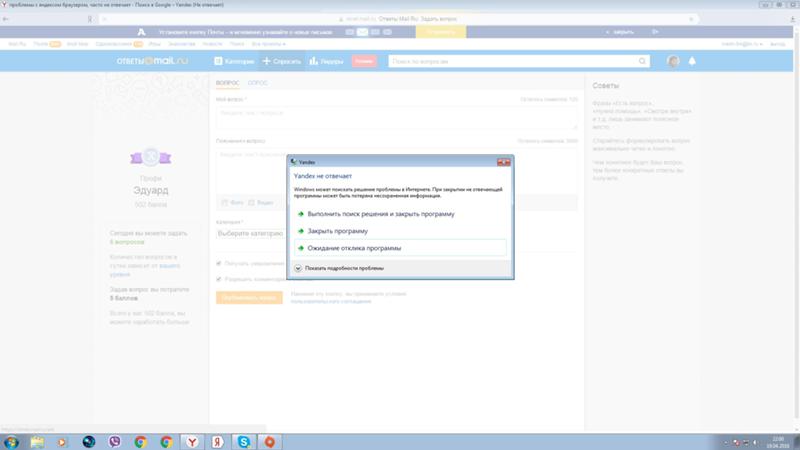Click the magnifier icon in search field
The width and height of the screenshot is (800, 450).
pos(642,61)
